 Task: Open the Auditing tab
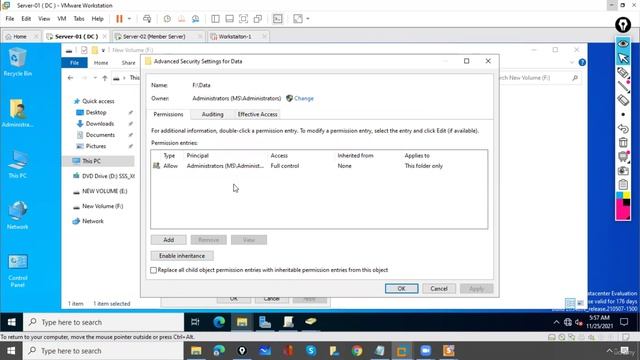pos(213,114)
